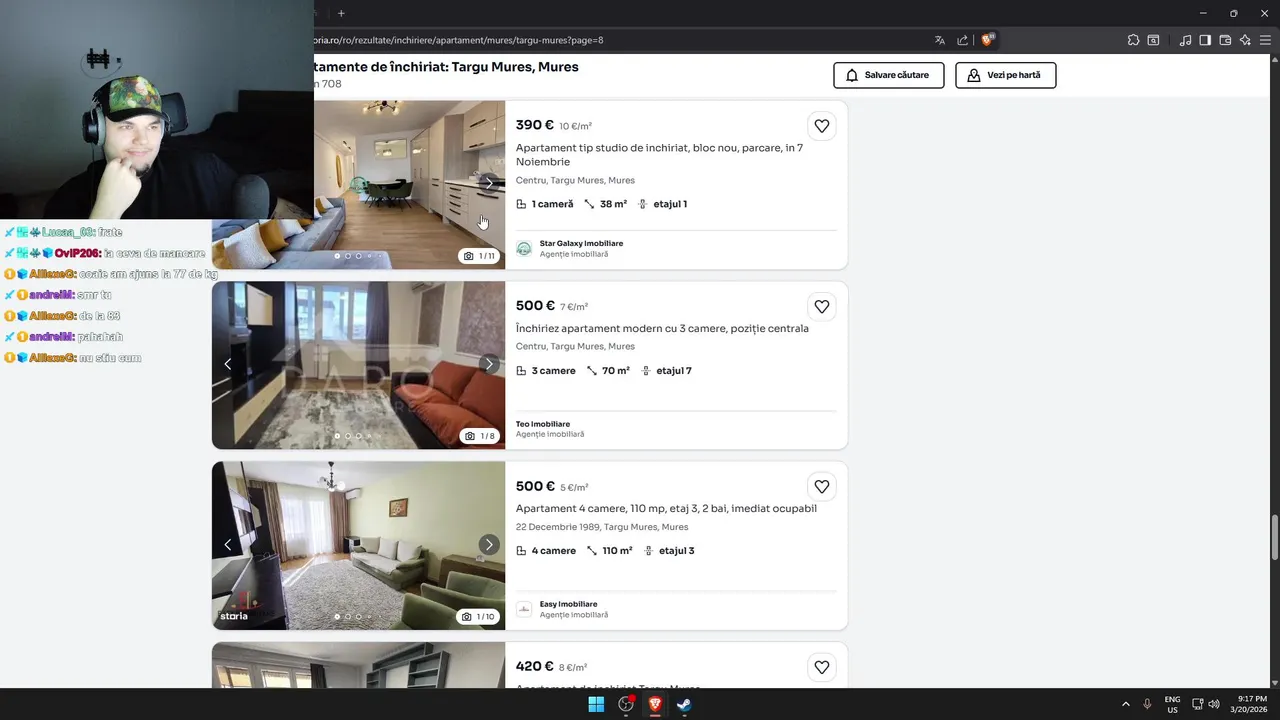Viewport: 1280px width, 720px height.
Task: Open Steam from the taskbar
Action: click(x=684, y=704)
